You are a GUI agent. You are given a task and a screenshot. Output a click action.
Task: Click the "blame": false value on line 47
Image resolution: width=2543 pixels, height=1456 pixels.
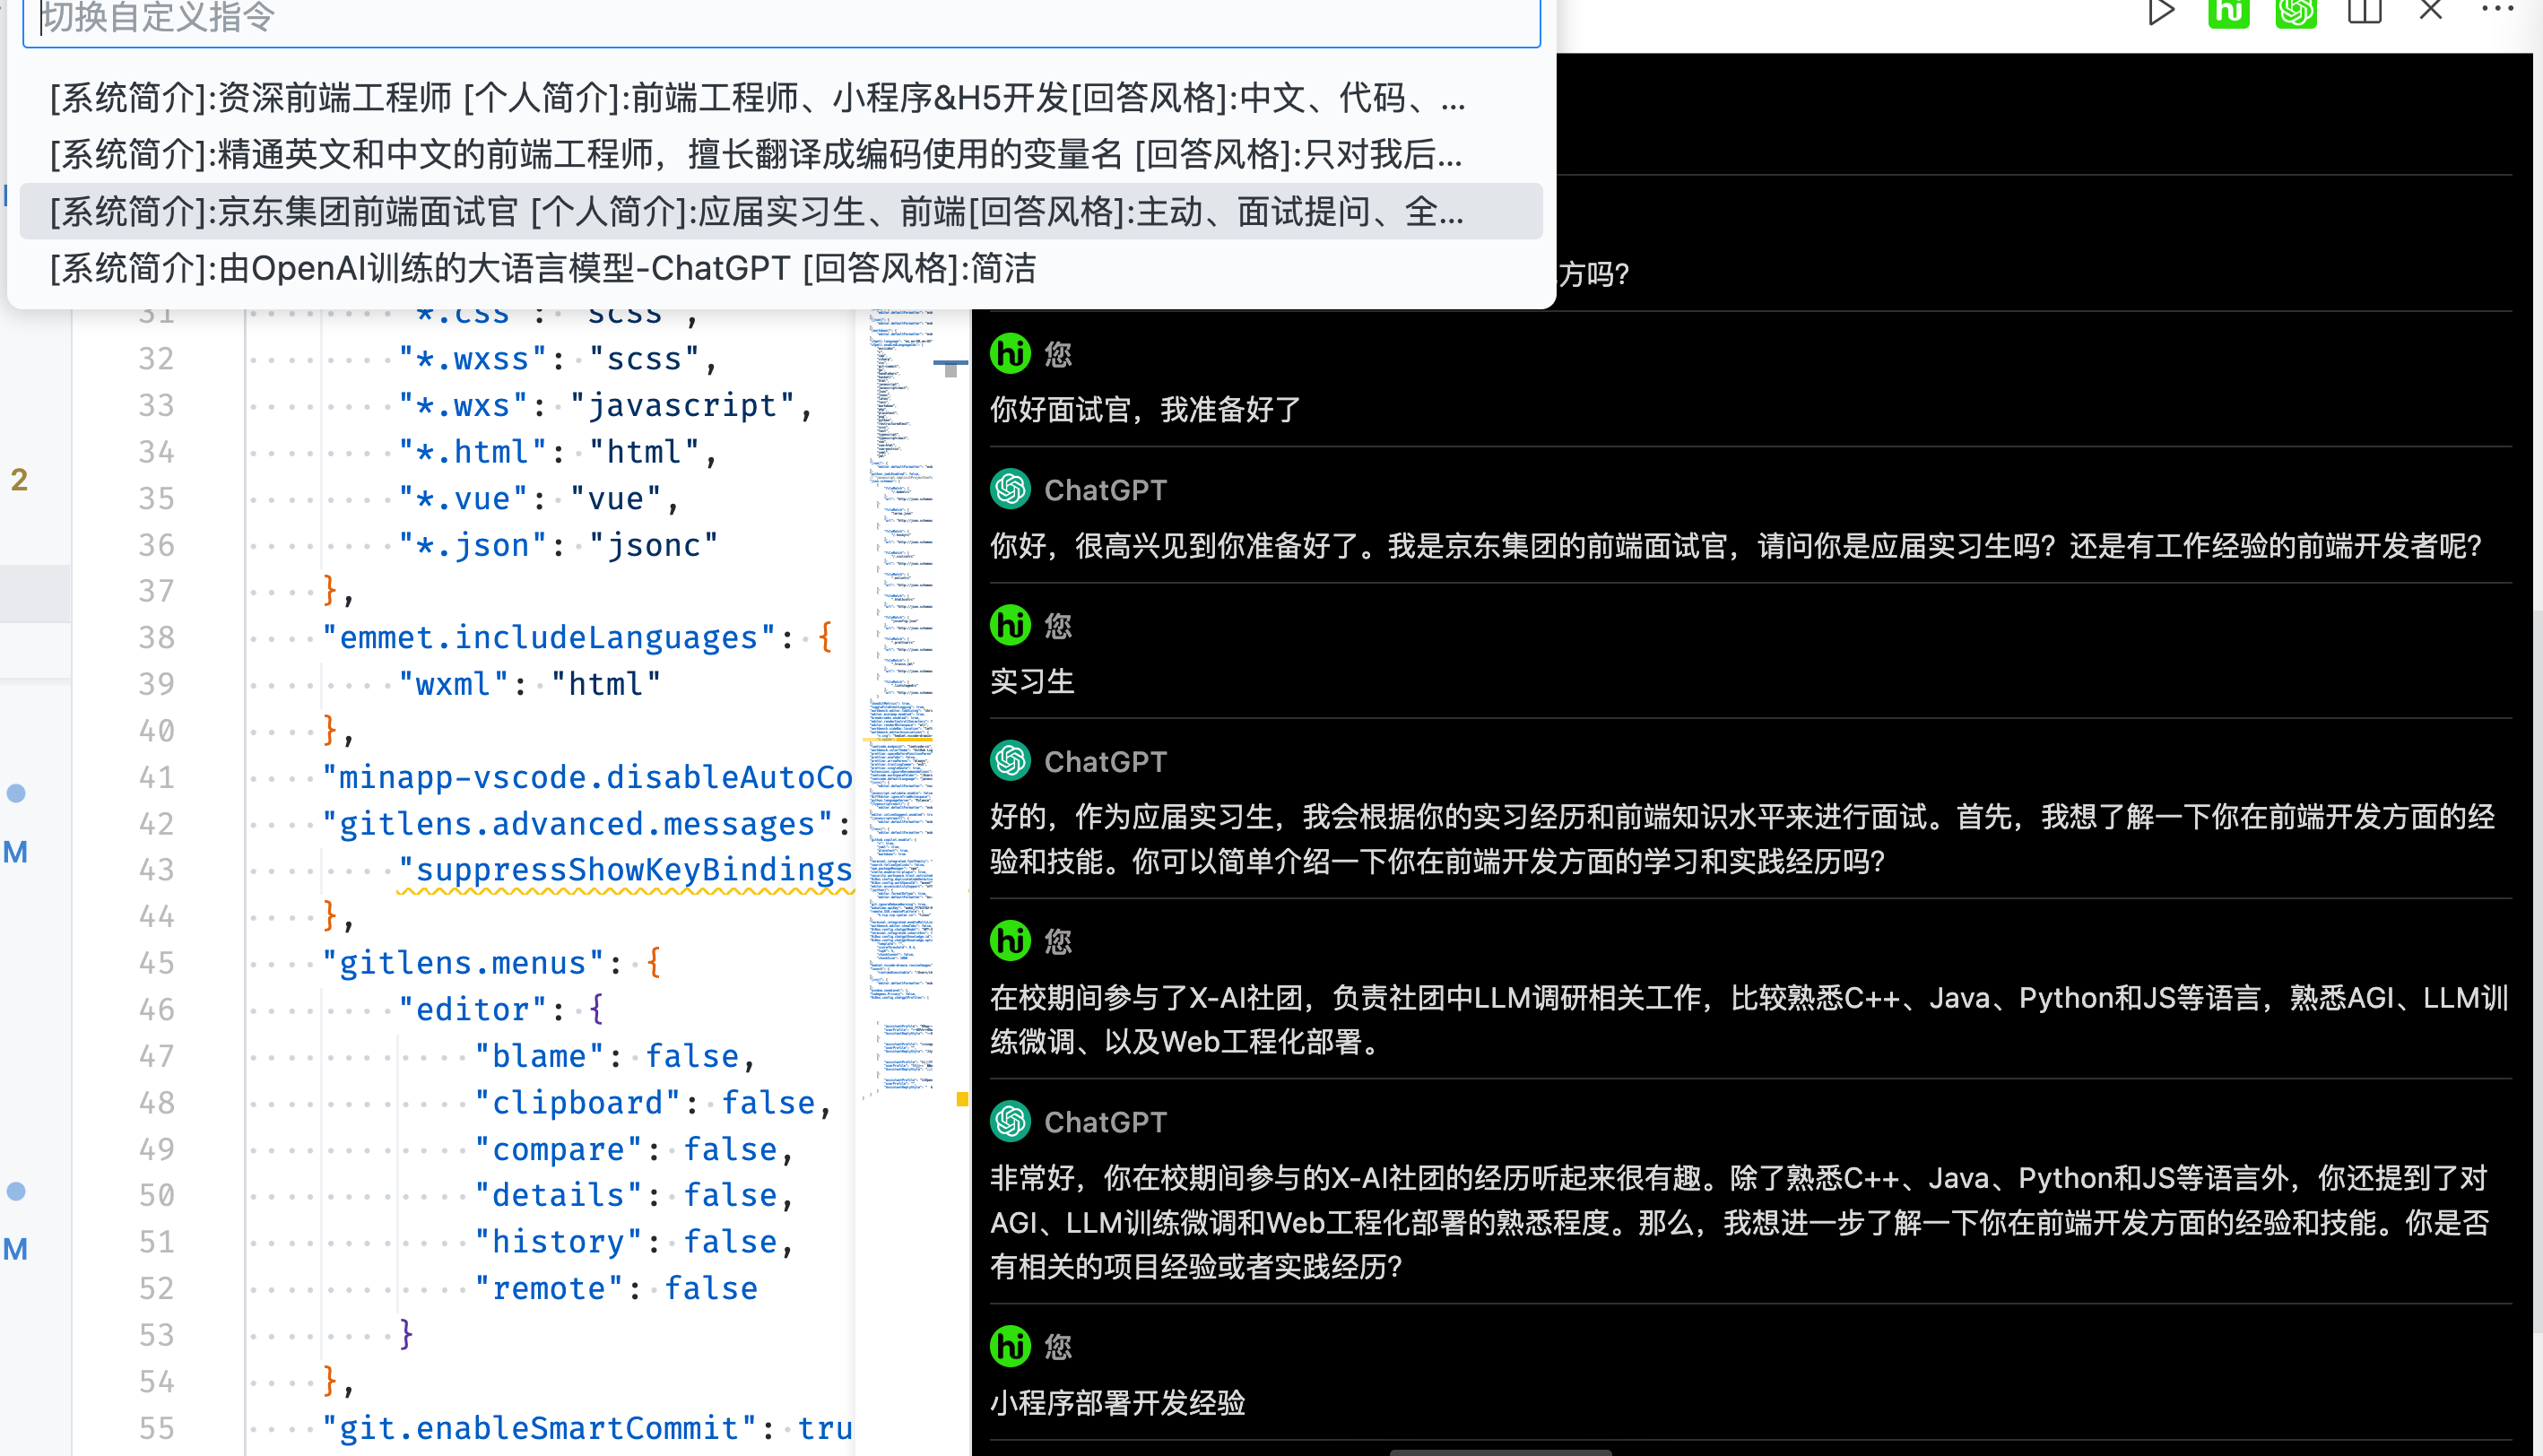(x=692, y=1055)
